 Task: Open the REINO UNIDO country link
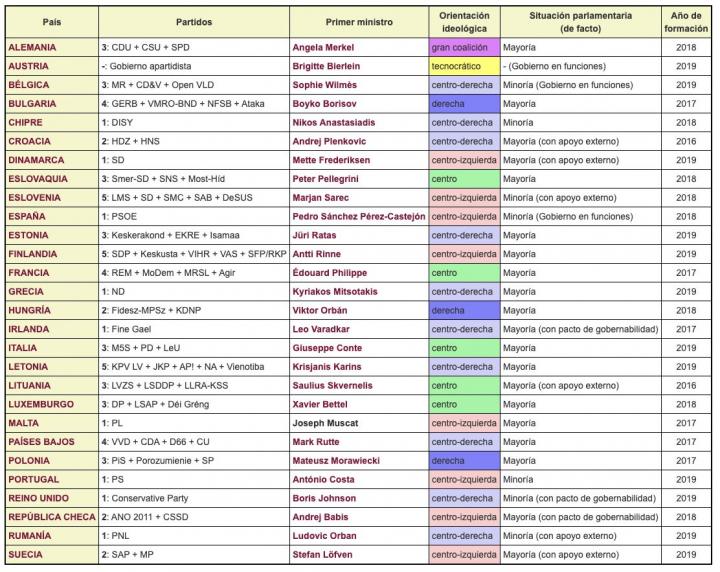39,498
